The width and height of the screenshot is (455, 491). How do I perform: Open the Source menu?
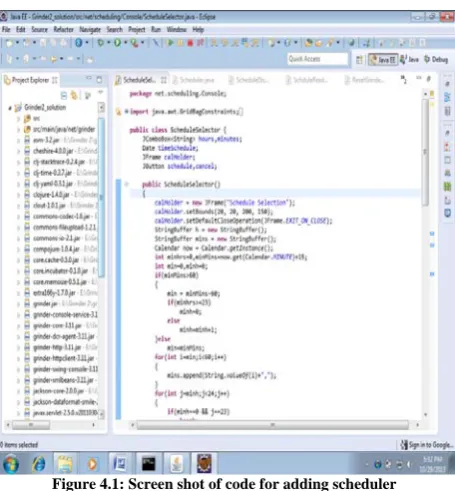[x=39, y=30]
